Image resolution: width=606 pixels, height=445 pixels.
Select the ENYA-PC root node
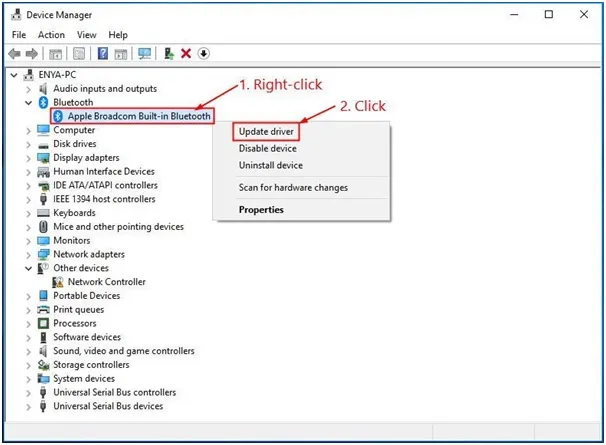pos(57,75)
